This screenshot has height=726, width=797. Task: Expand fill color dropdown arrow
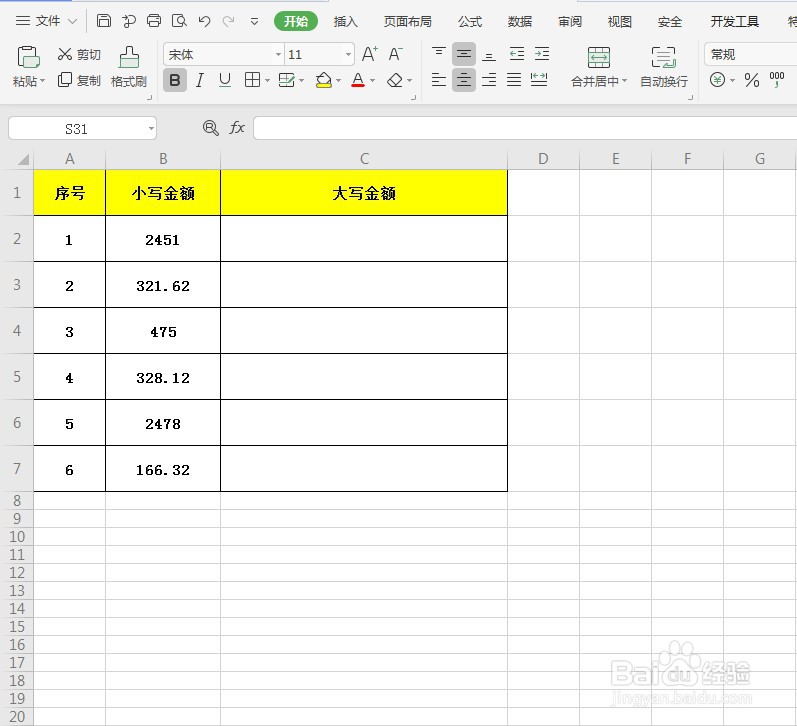[x=338, y=80]
